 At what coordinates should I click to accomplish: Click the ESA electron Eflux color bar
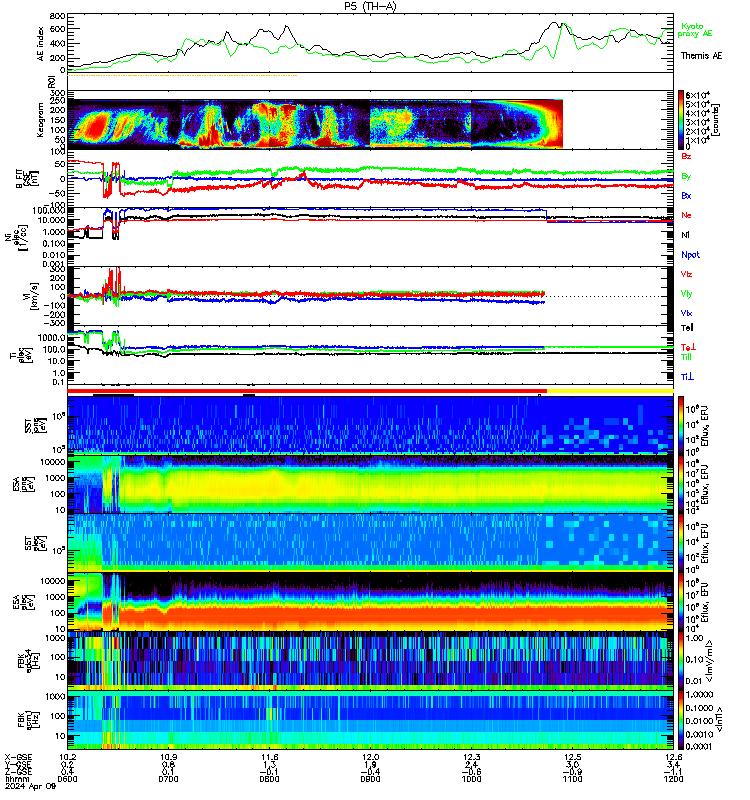point(681,602)
